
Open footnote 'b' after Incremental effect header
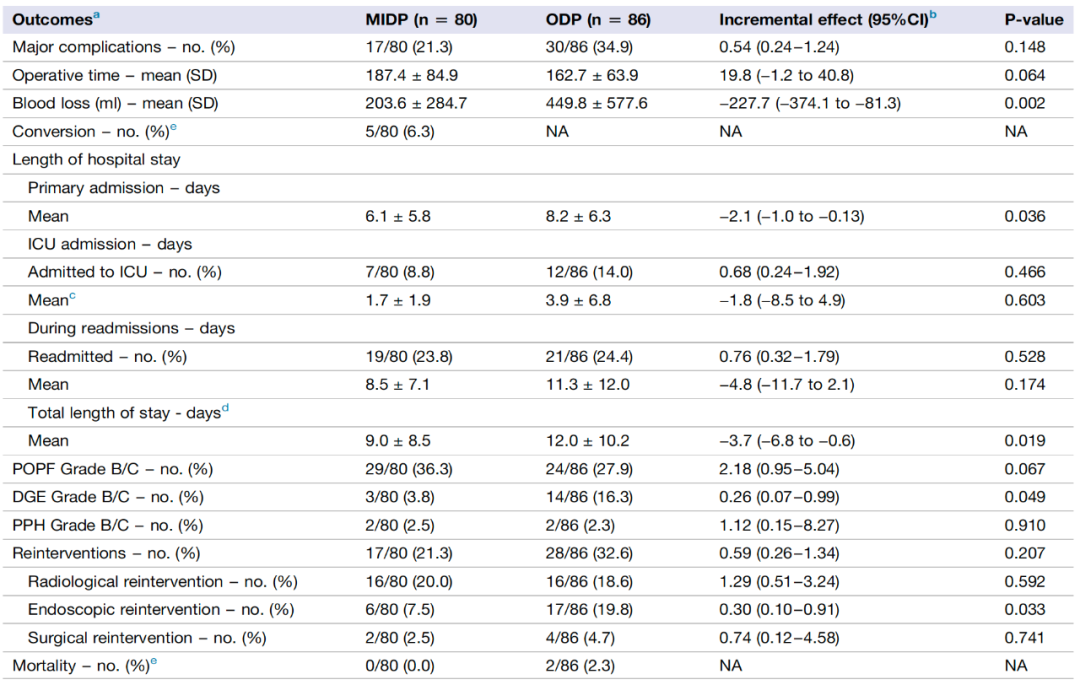click(933, 15)
